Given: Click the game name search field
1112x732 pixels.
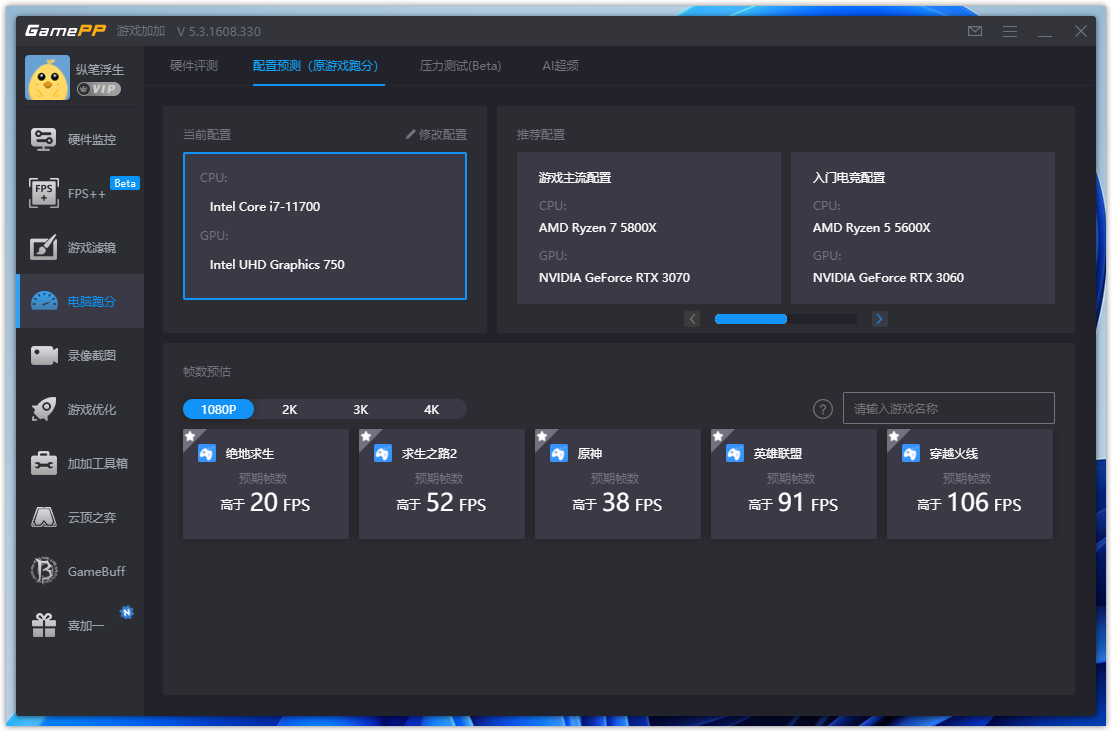Looking at the screenshot, I should 948,408.
